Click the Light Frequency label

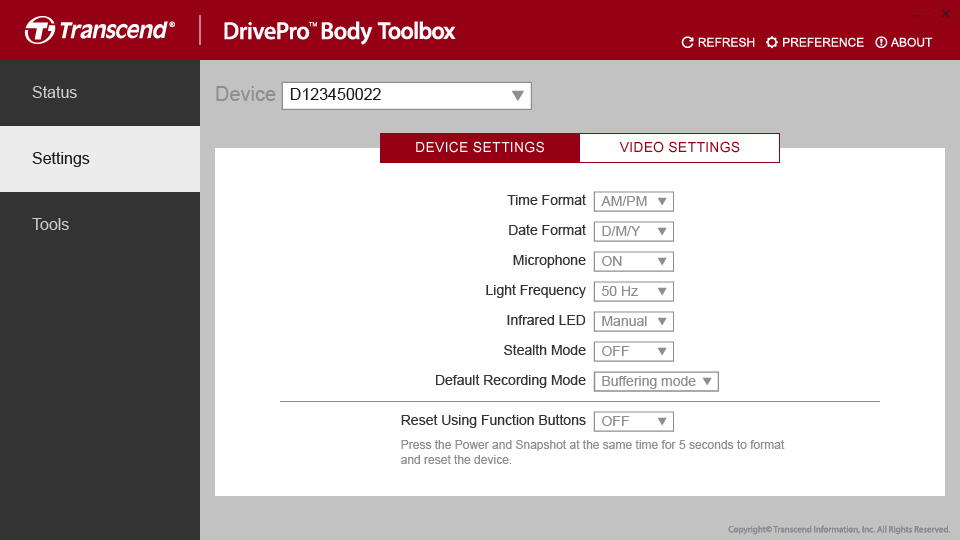click(x=535, y=290)
